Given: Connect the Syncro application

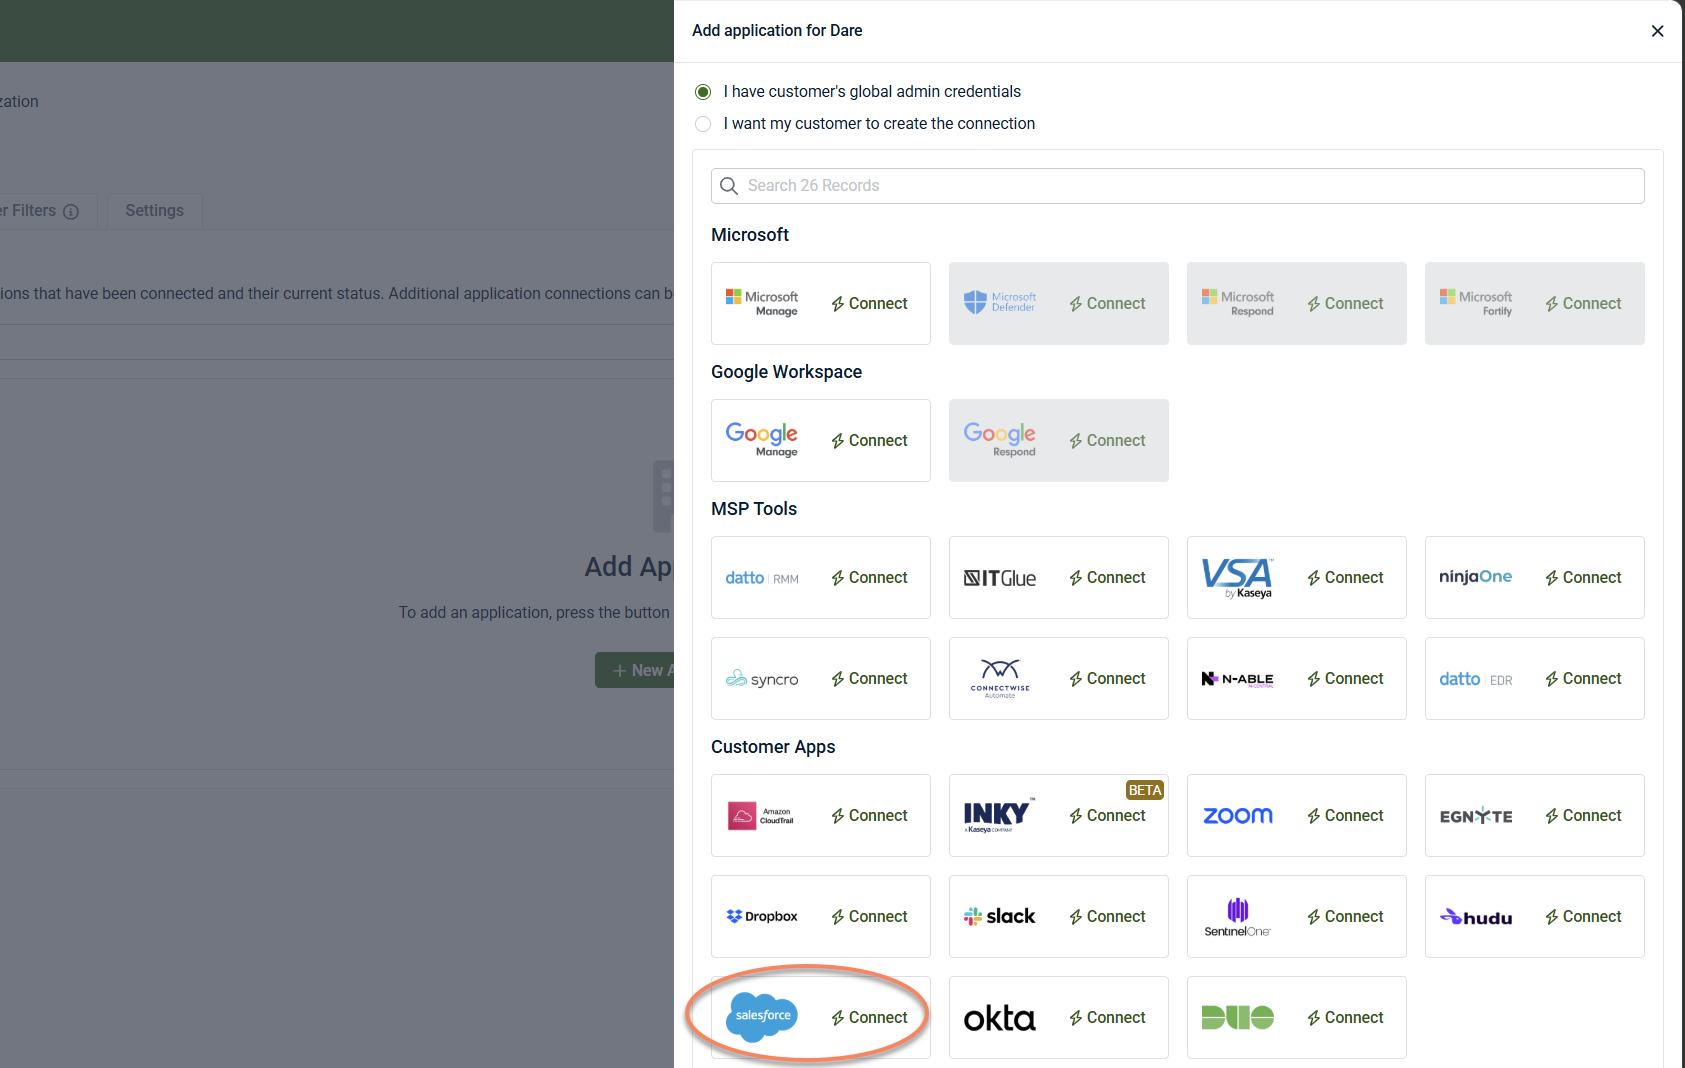Looking at the screenshot, I should [869, 679].
